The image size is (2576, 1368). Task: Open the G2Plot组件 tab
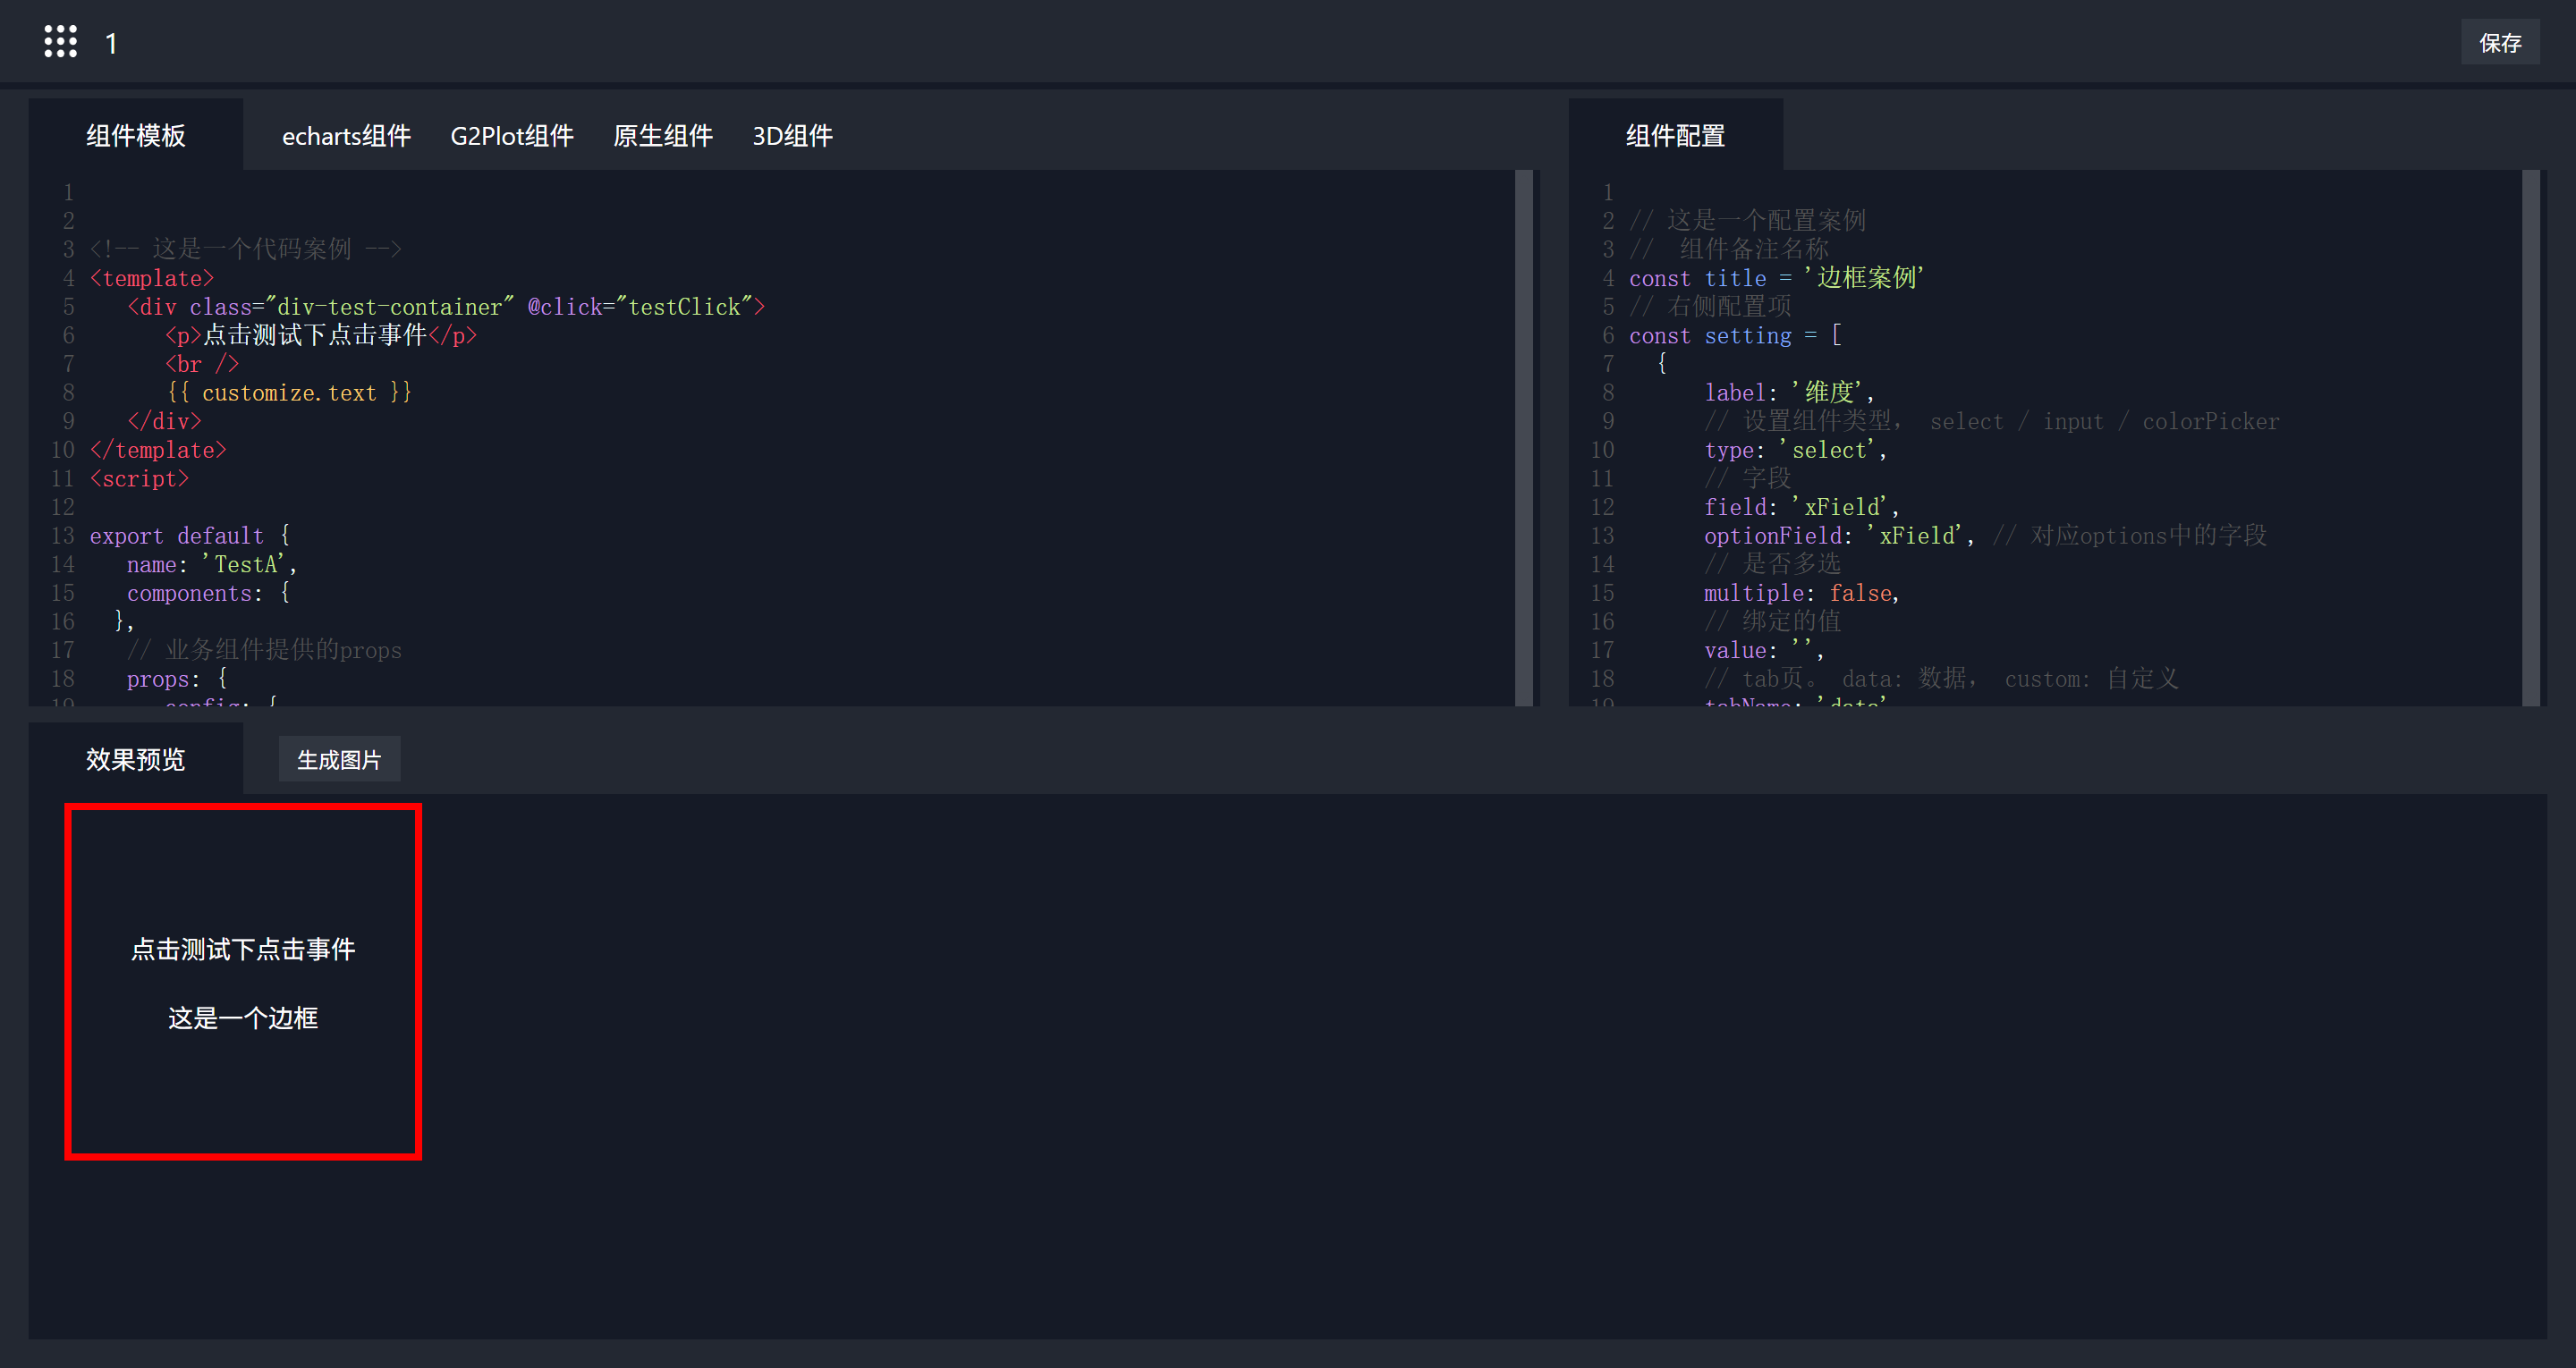pos(511,136)
